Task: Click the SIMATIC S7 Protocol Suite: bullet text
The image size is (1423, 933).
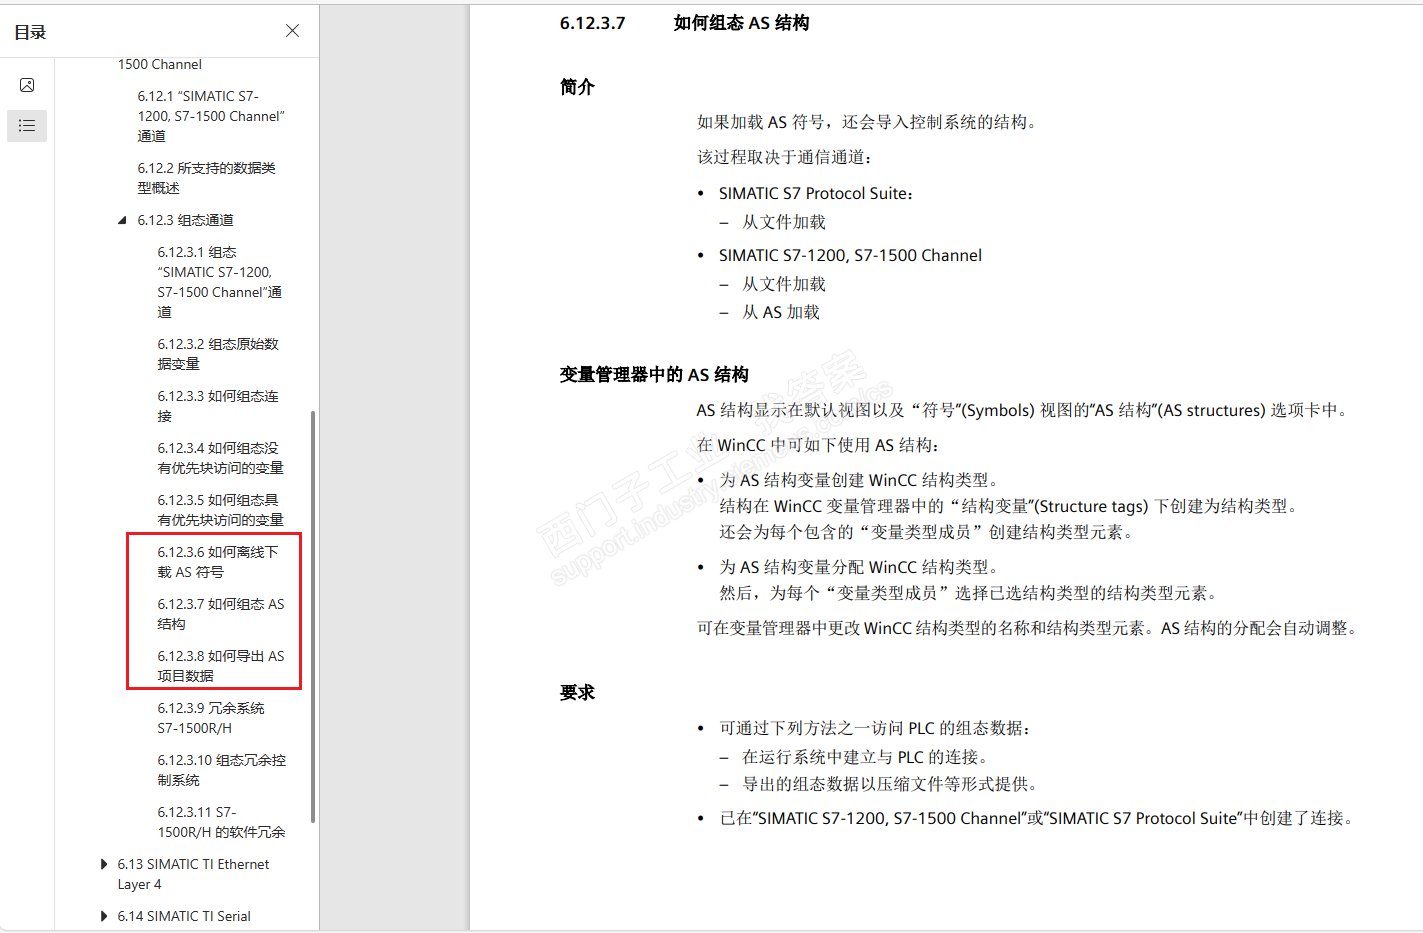Action: point(816,193)
